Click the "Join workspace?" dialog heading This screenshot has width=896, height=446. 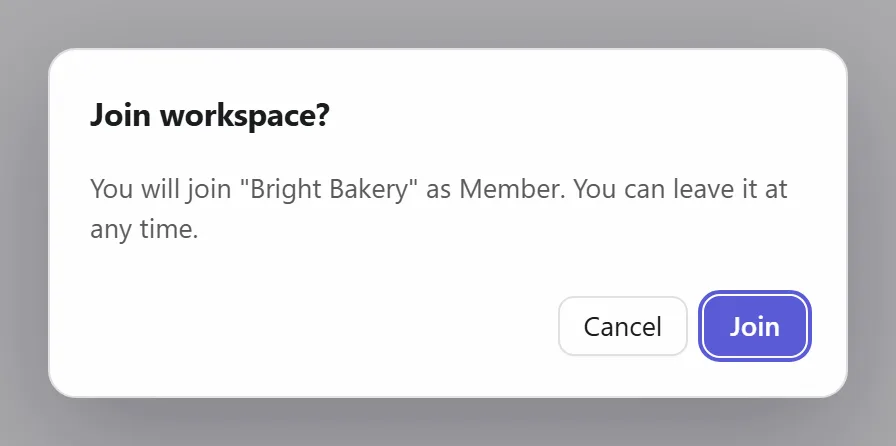[210, 115]
